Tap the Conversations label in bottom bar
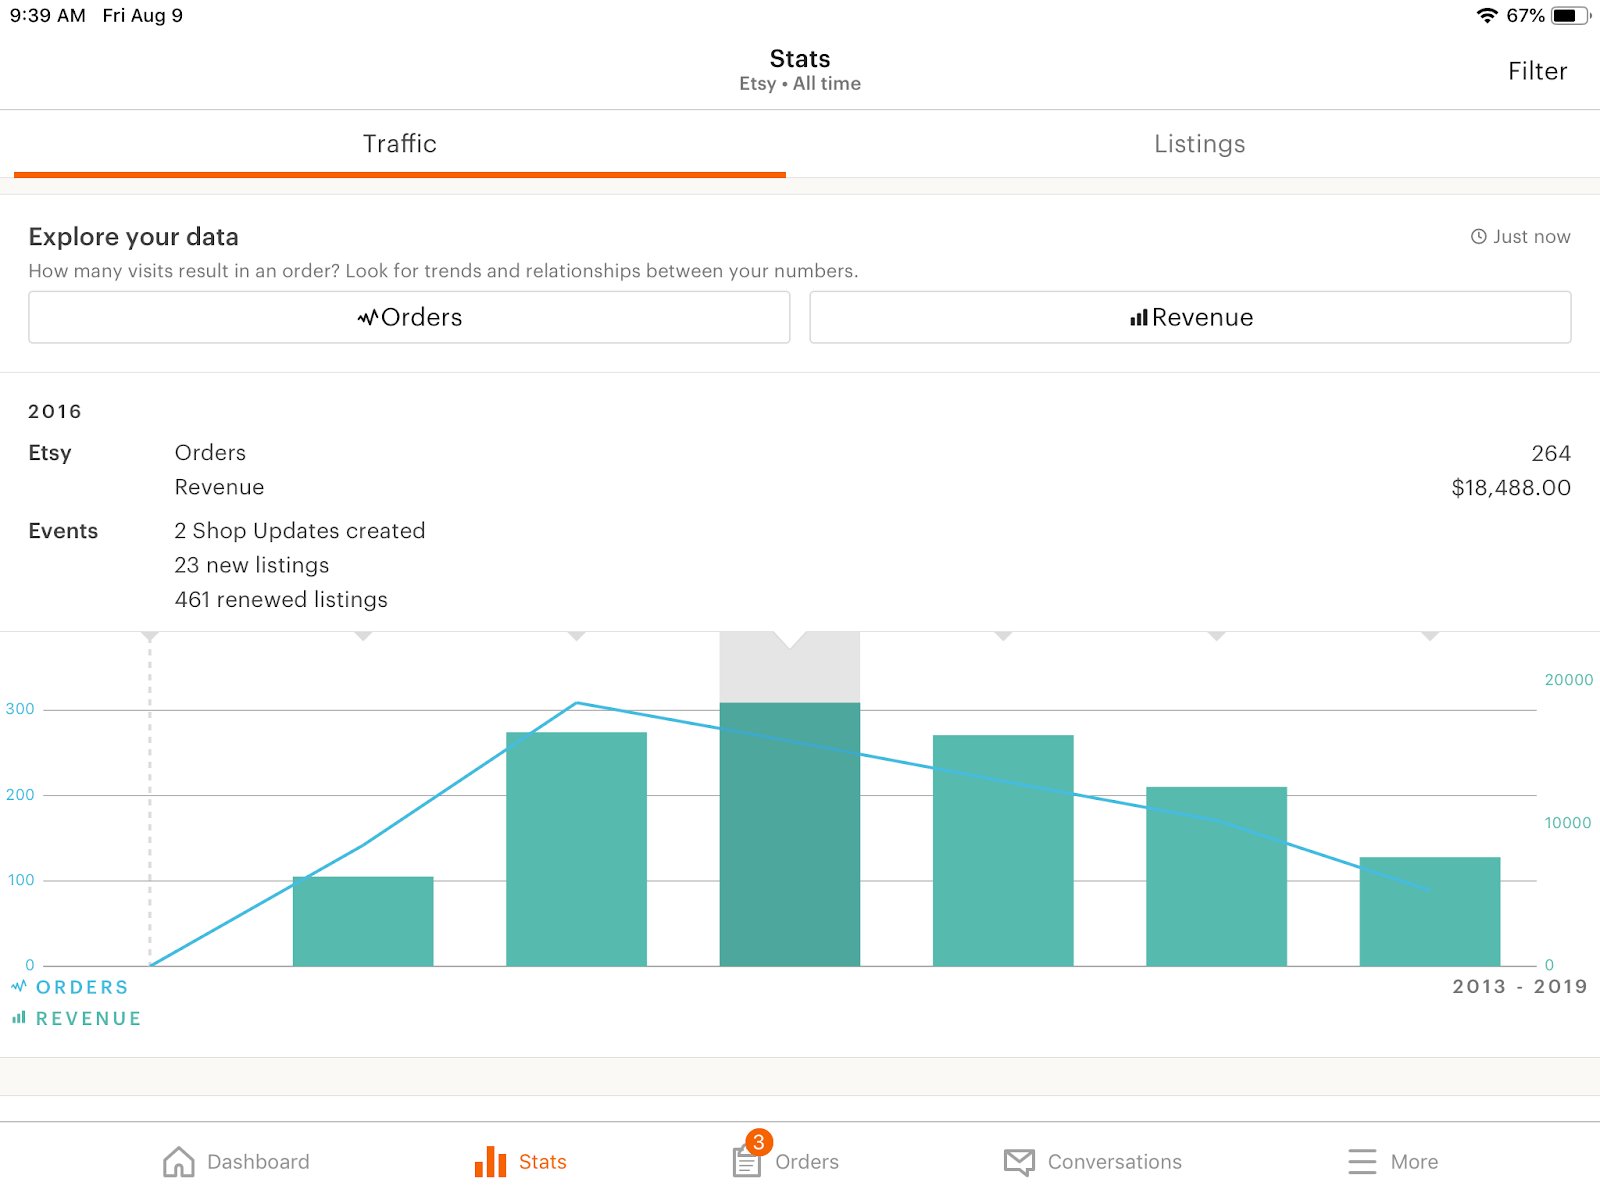The width and height of the screenshot is (1600, 1200). (x=1115, y=1162)
